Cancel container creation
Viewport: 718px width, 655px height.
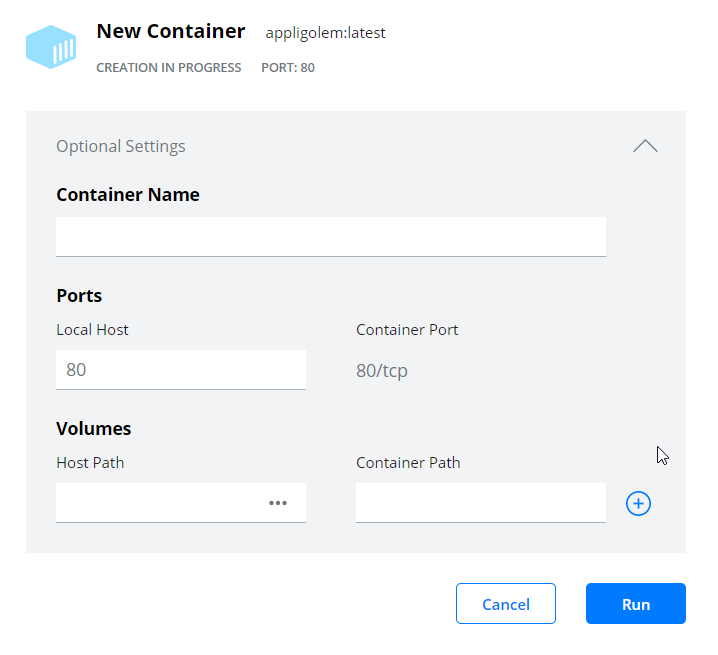(x=506, y=604)
